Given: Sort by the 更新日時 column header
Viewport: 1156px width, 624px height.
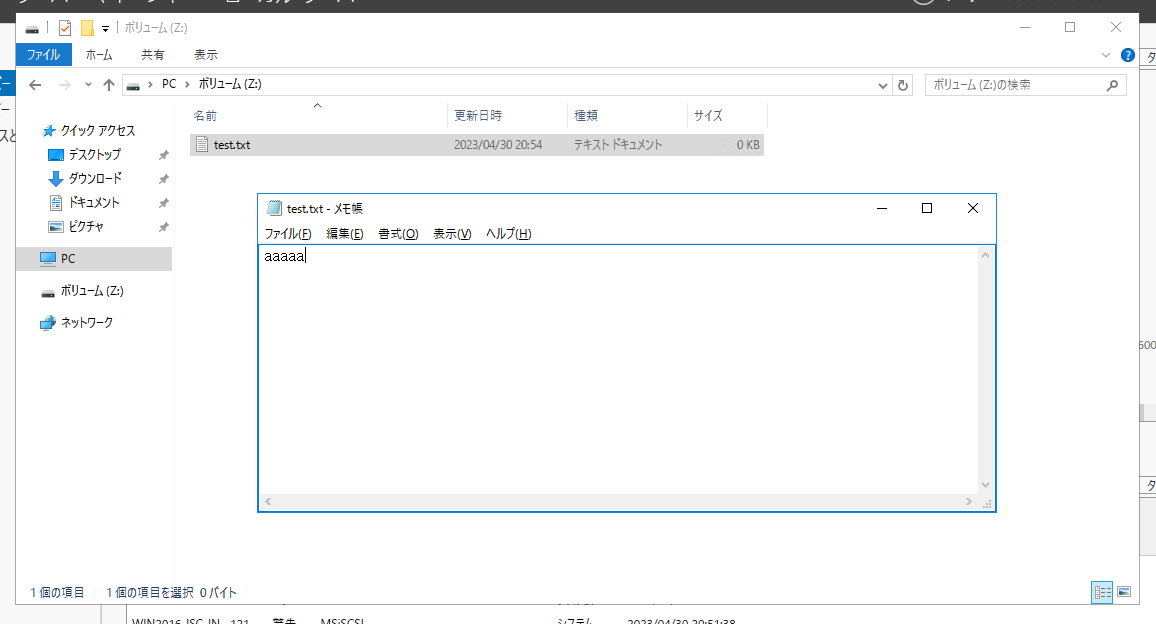Looking at the screenshot, I should (507, 115).
